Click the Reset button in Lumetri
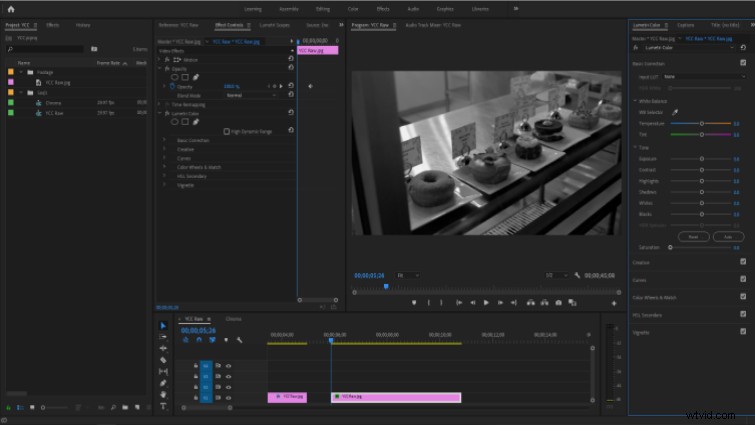Viewport: 755px width, 425px height. coord(693,237)
